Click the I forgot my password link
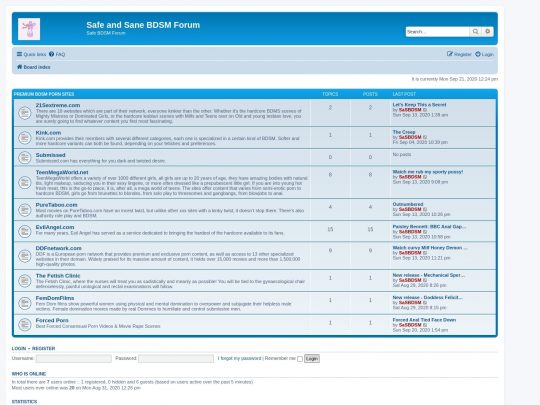The image size is (540, 405). pos(239,358)
